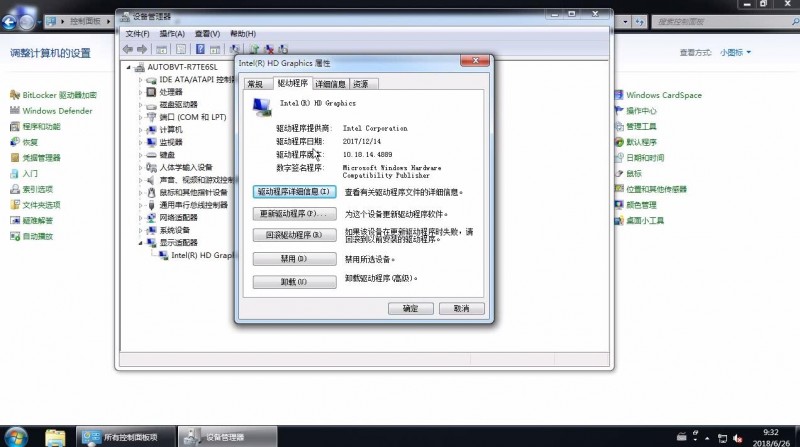Image resolution: width=800 pixels, height=447 pixels.
Task: Go back with Device Manager toolbar arrow
Action: pyautogui.click(x=128, y=49)
